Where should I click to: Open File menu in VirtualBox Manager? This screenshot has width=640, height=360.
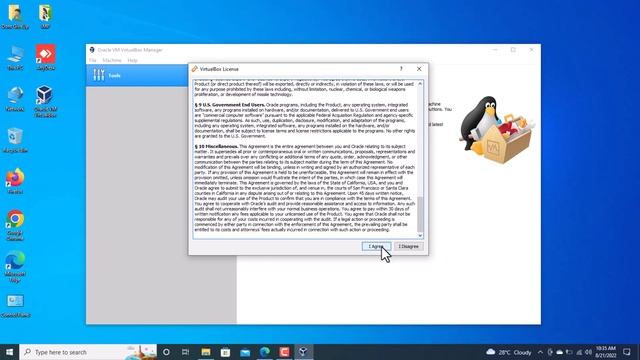click(x=93, y=60)
